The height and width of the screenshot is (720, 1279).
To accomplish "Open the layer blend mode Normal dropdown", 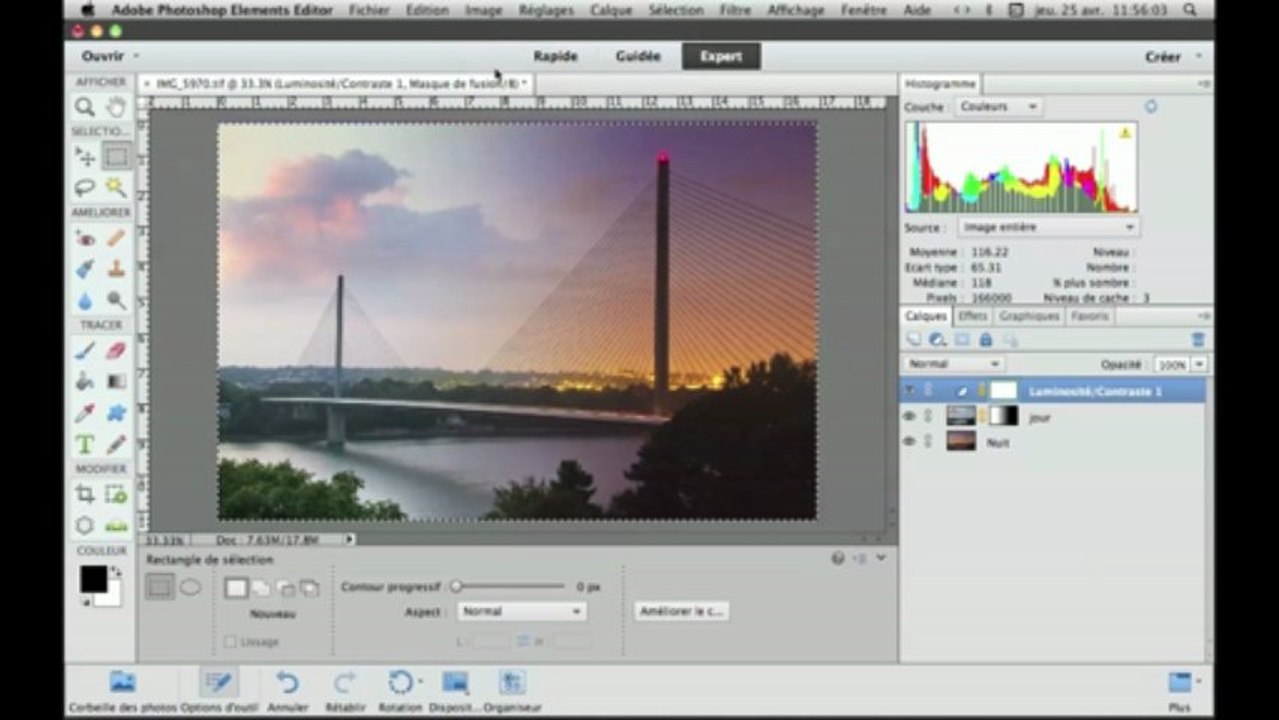I will pos(953,364).
